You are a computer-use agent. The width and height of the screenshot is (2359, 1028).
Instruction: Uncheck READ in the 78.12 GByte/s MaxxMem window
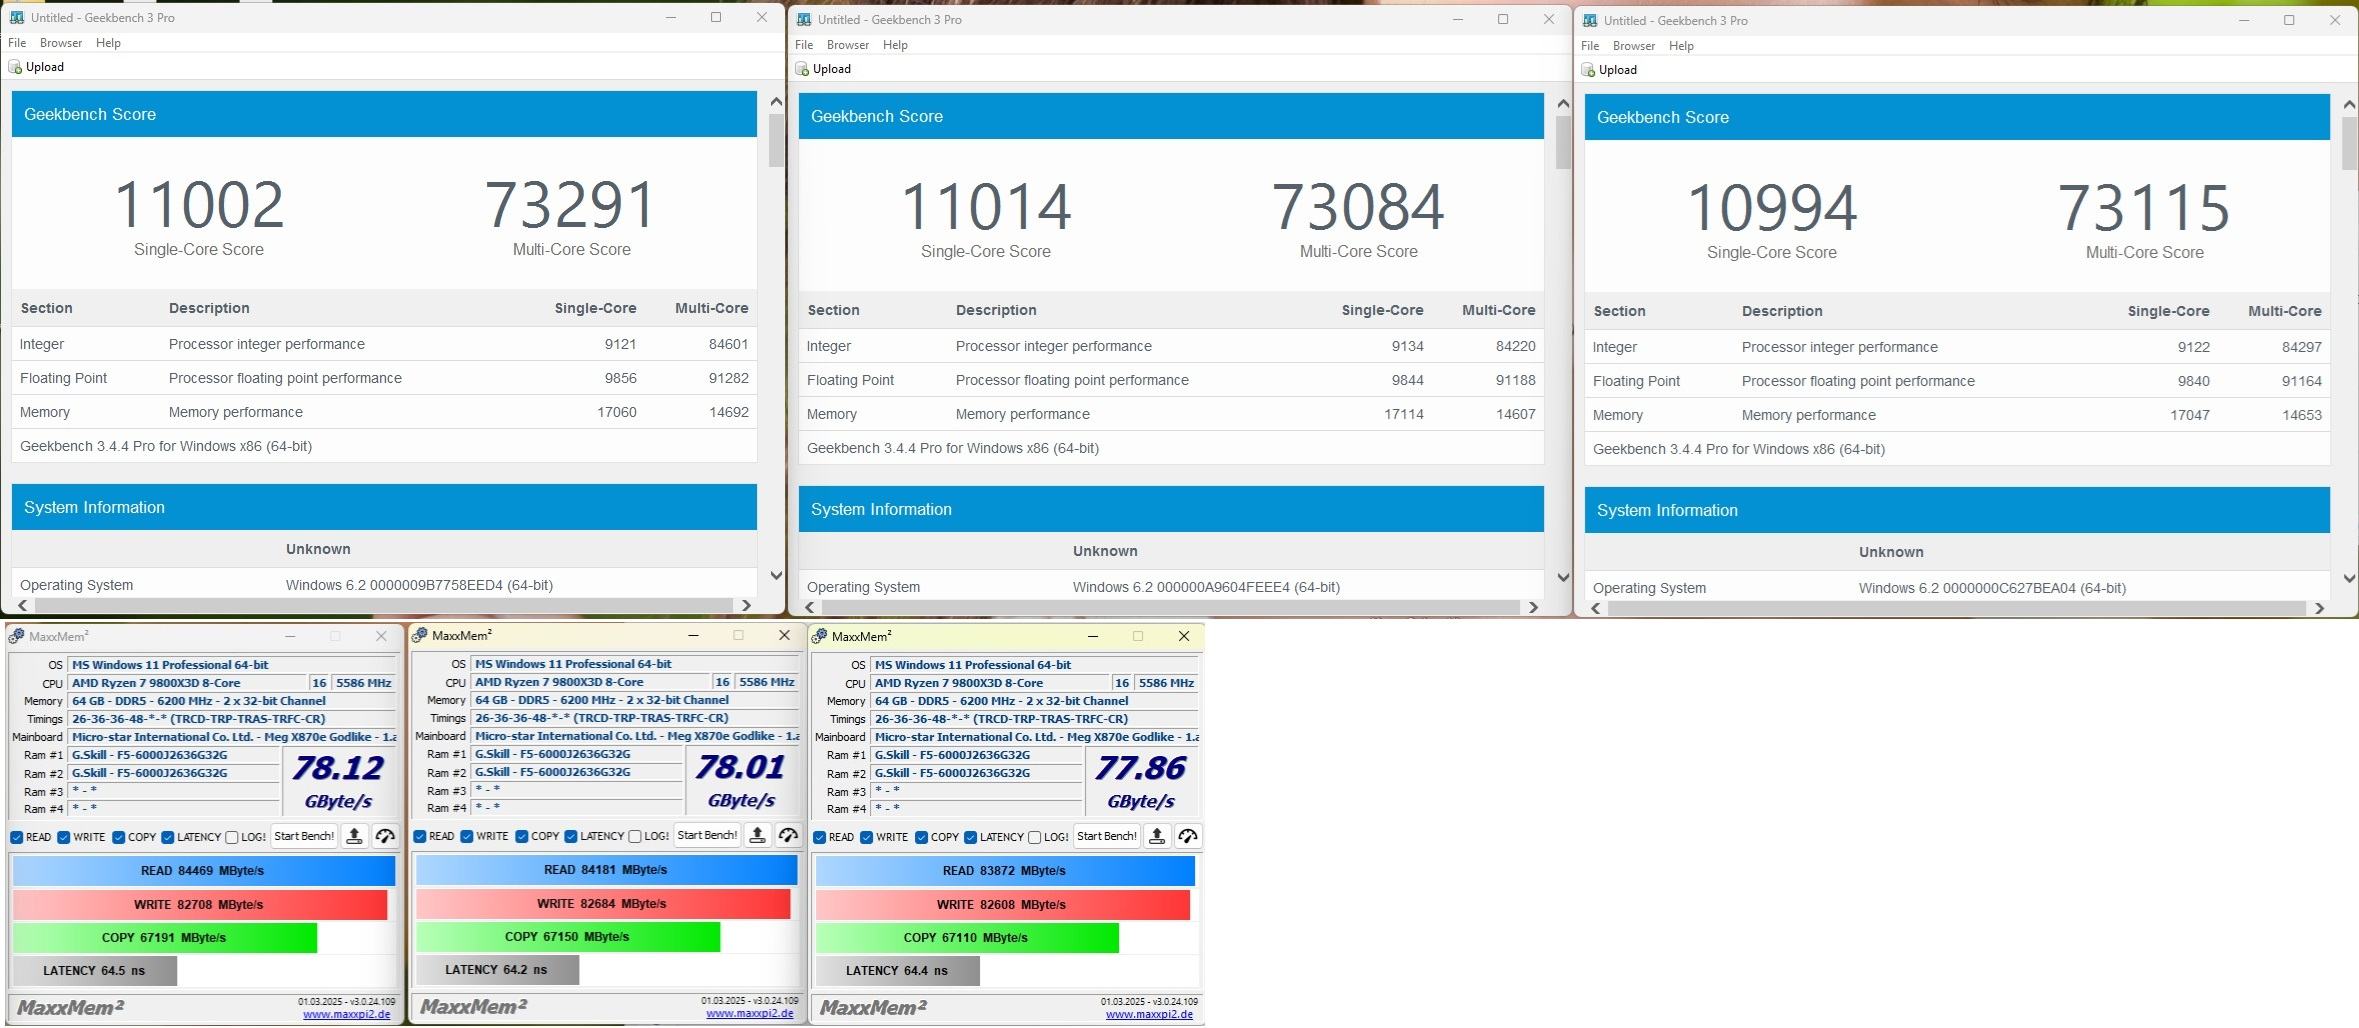pos(17,837)
